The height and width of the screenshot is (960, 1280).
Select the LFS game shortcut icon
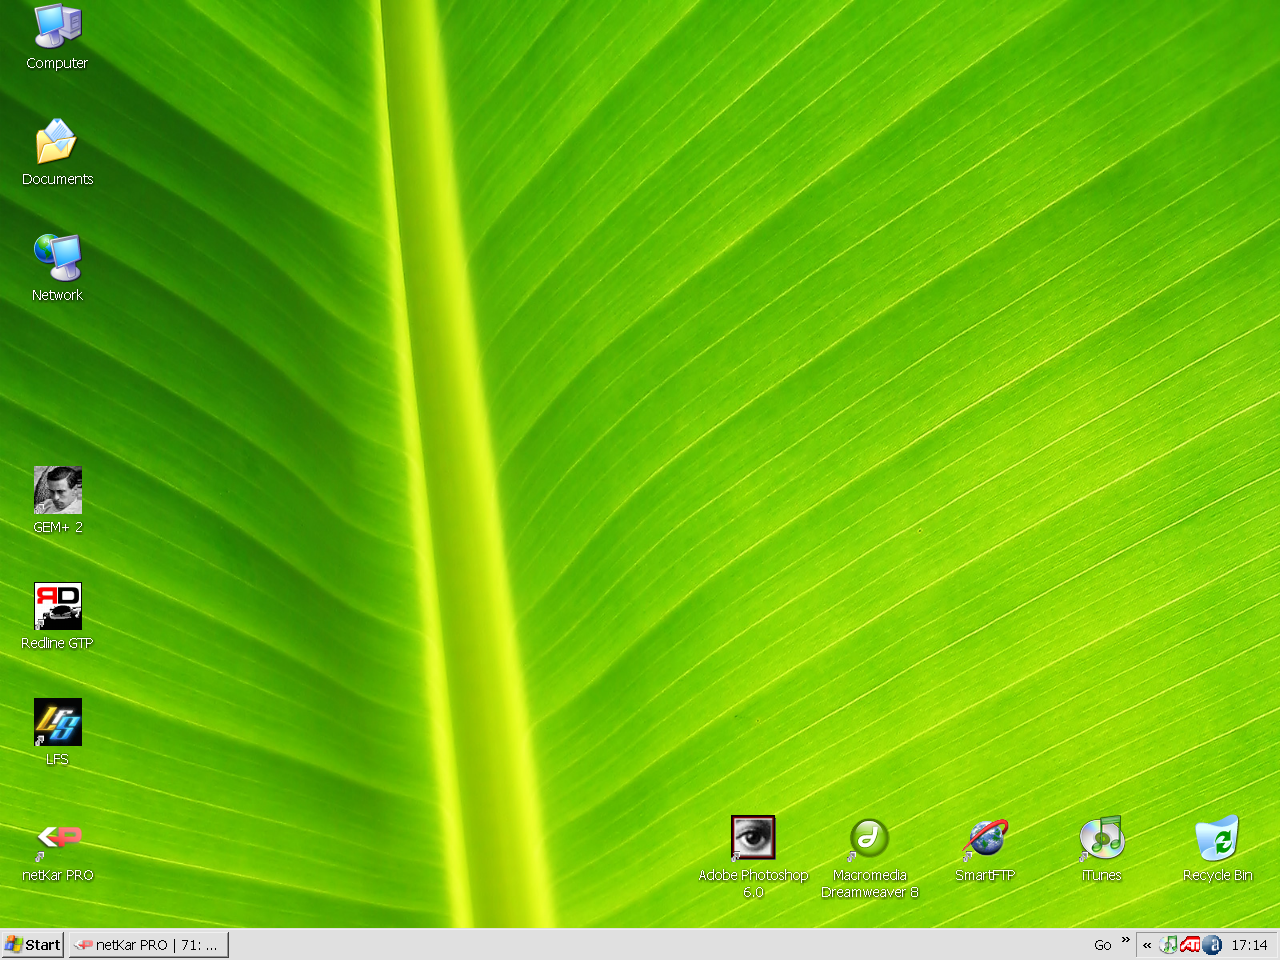pos(57,722)
